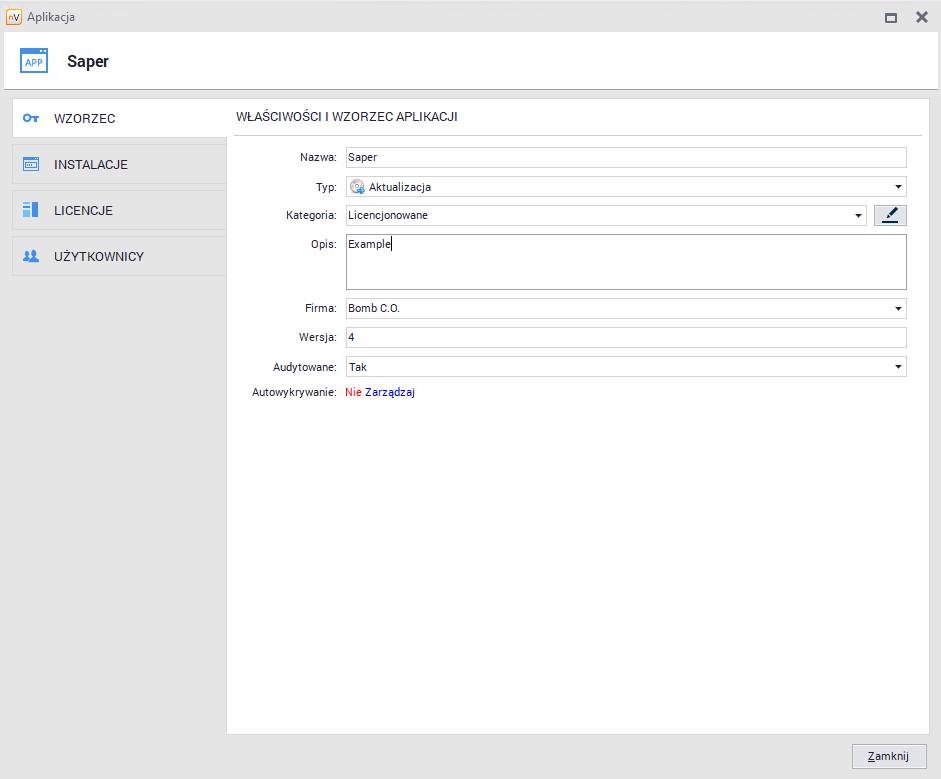Viewport: 941px width, 779px height.
Task: Maximize the Aplikacja window
Action: 890,17
